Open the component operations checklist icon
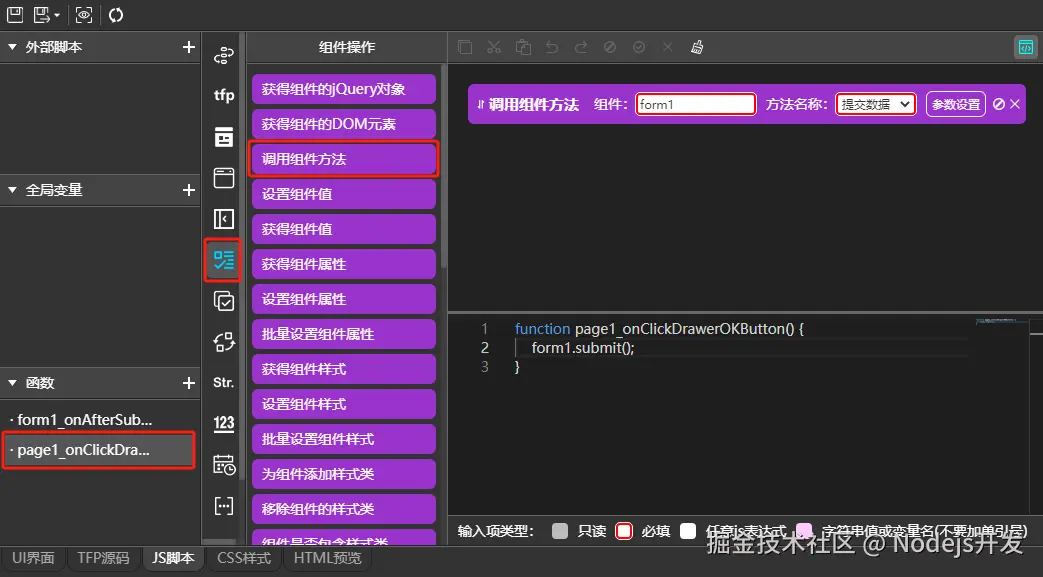1043x577 pixels. [x=223, y=260]
